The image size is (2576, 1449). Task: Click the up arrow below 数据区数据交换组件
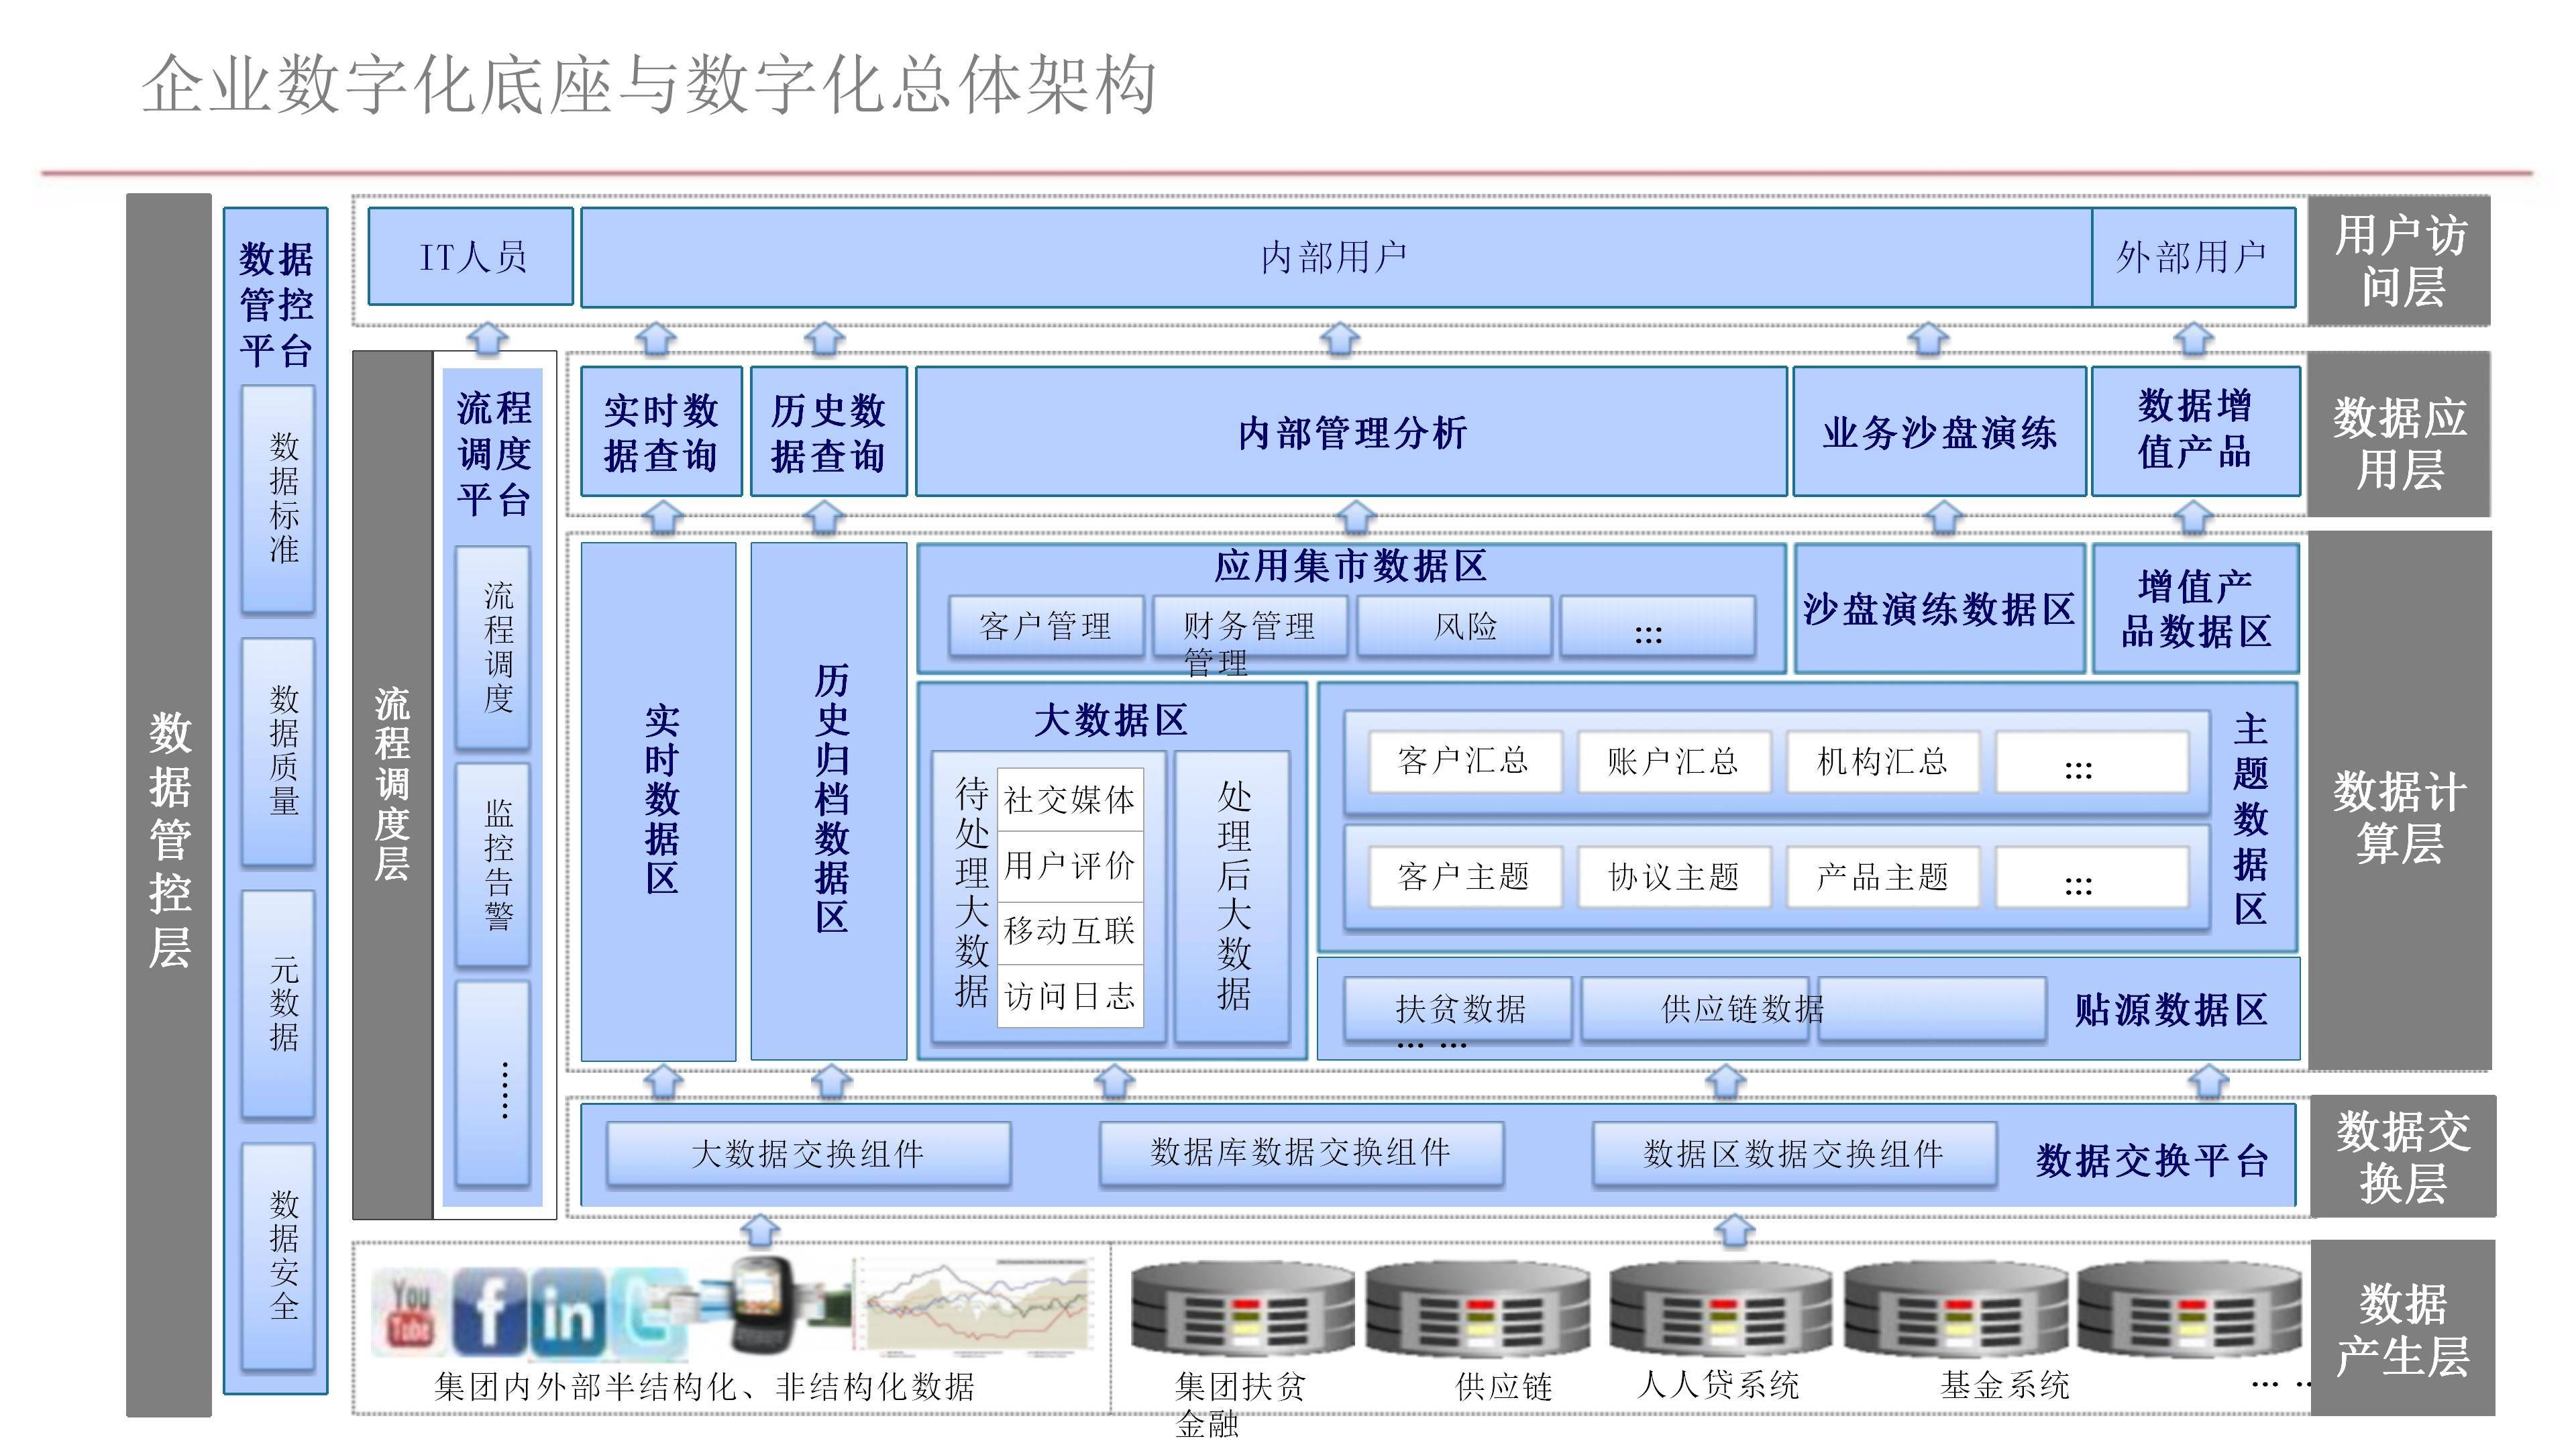click(x=1735, y=1231)
